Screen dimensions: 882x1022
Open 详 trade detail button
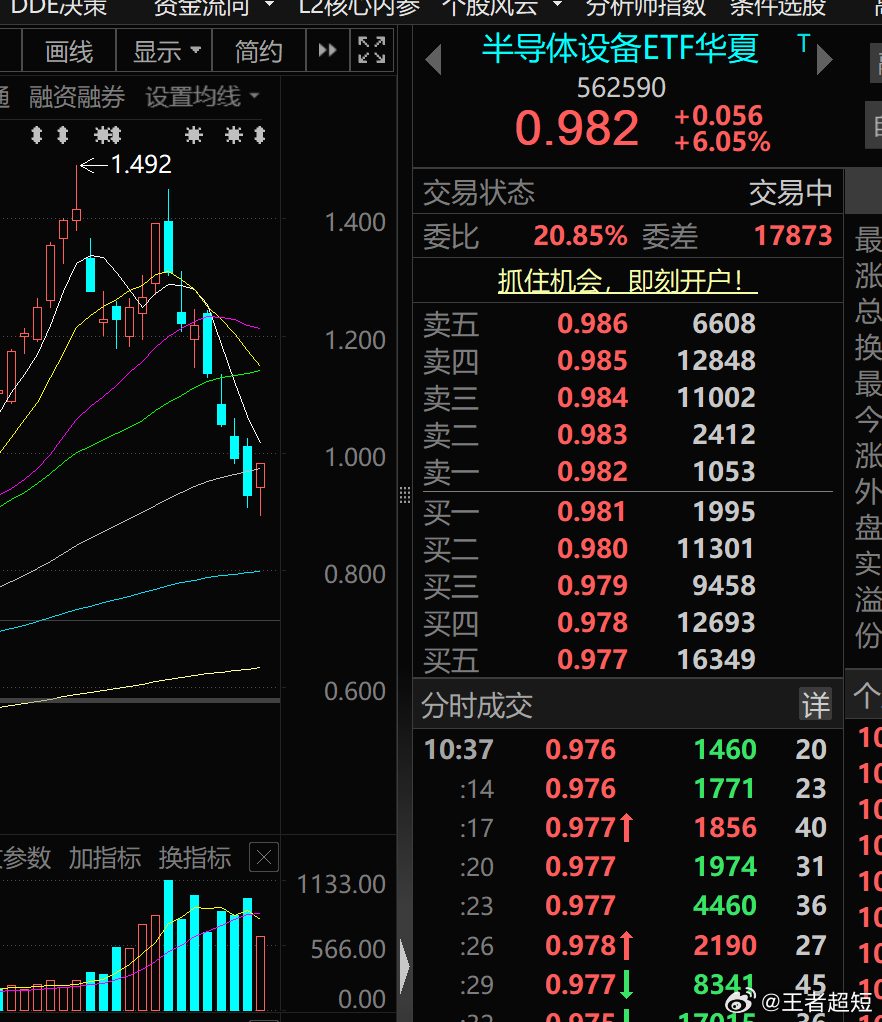pos(816,705)
